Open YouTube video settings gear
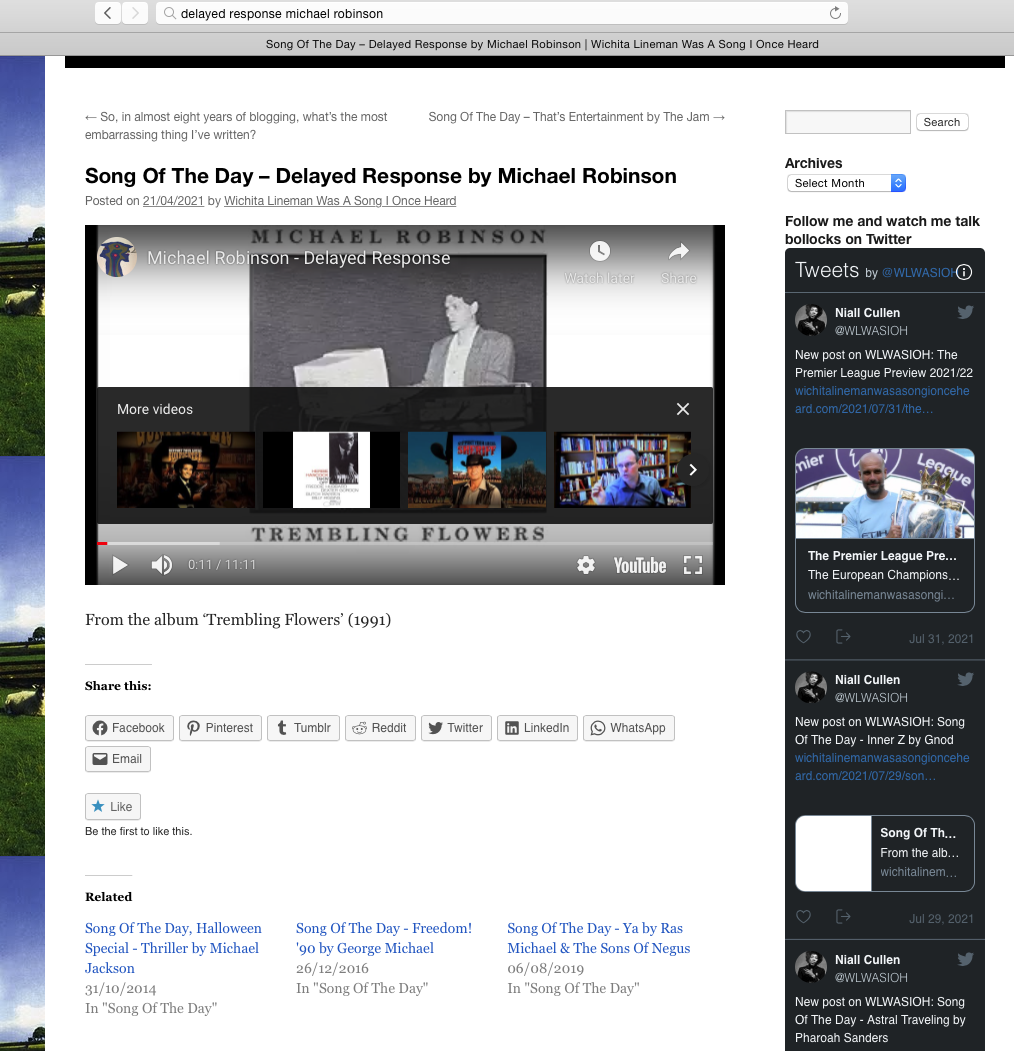The height and width of the screenshot is (1051, 1014). [x=586, y=565]
